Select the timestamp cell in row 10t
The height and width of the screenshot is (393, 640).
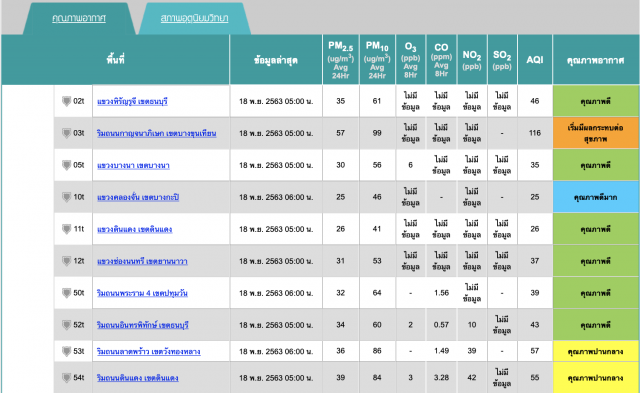[276, 197]
